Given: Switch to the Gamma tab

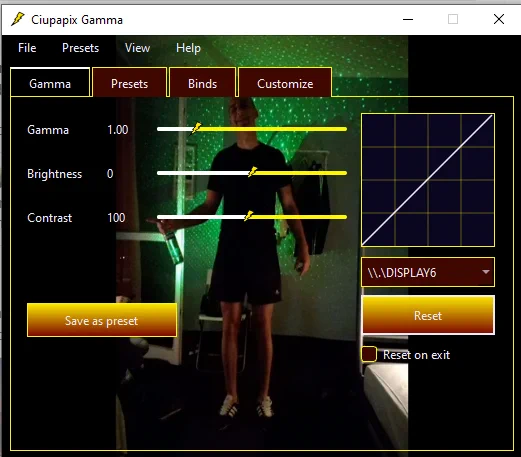Looking at the screenshot, I should point(50,83).
